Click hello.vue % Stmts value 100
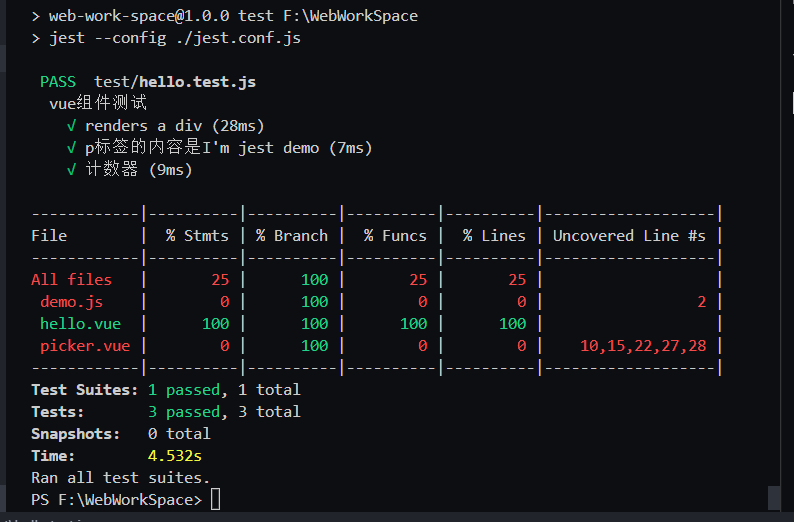794x522 pixels. click(x=216, y=324)
